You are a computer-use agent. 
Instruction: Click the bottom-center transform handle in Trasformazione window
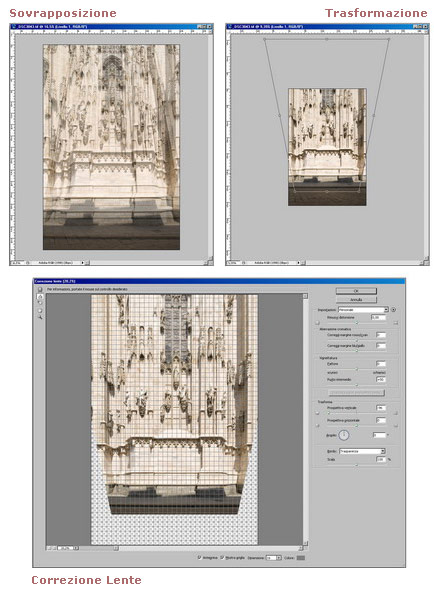(326, 191)
